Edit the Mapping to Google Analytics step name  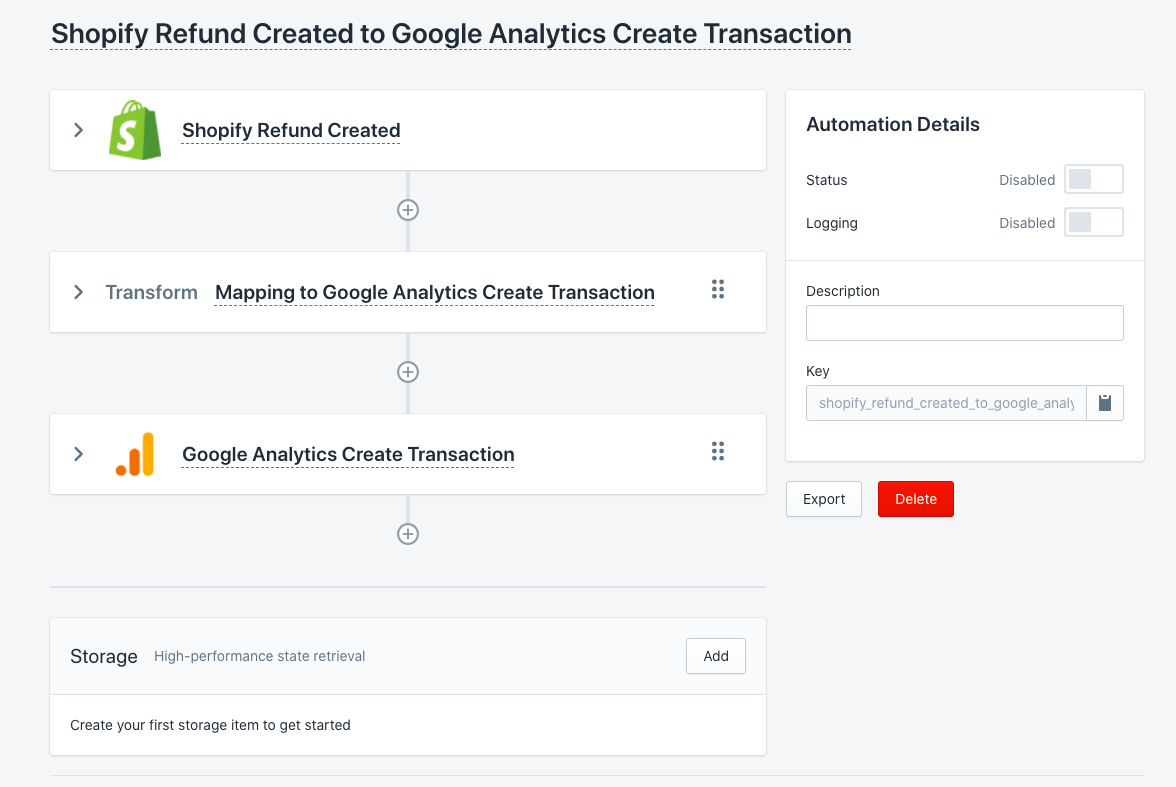point(435,293)
